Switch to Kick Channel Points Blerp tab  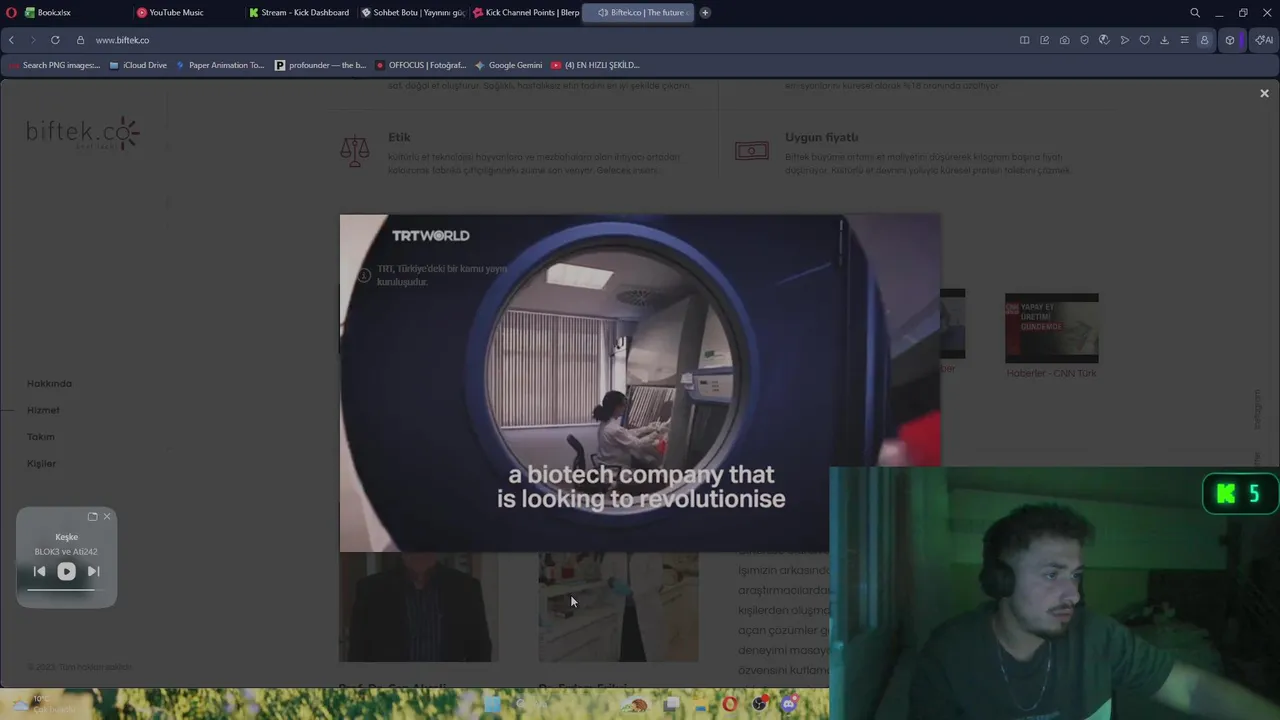[523, 13]
